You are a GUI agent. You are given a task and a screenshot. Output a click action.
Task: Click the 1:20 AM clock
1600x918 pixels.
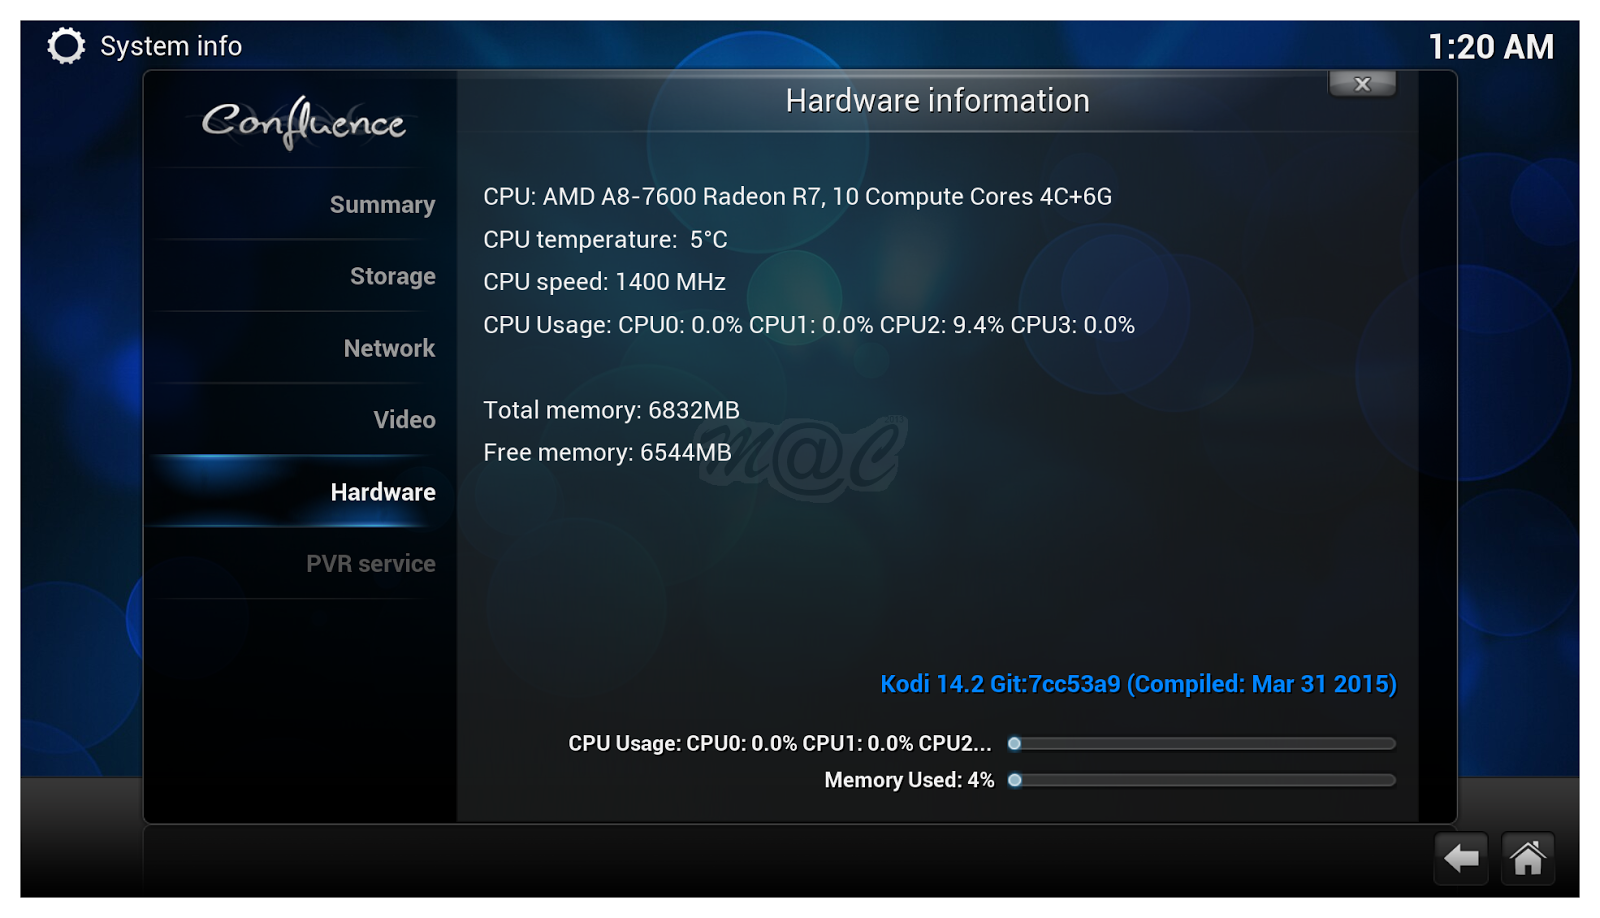point(1490,47)
